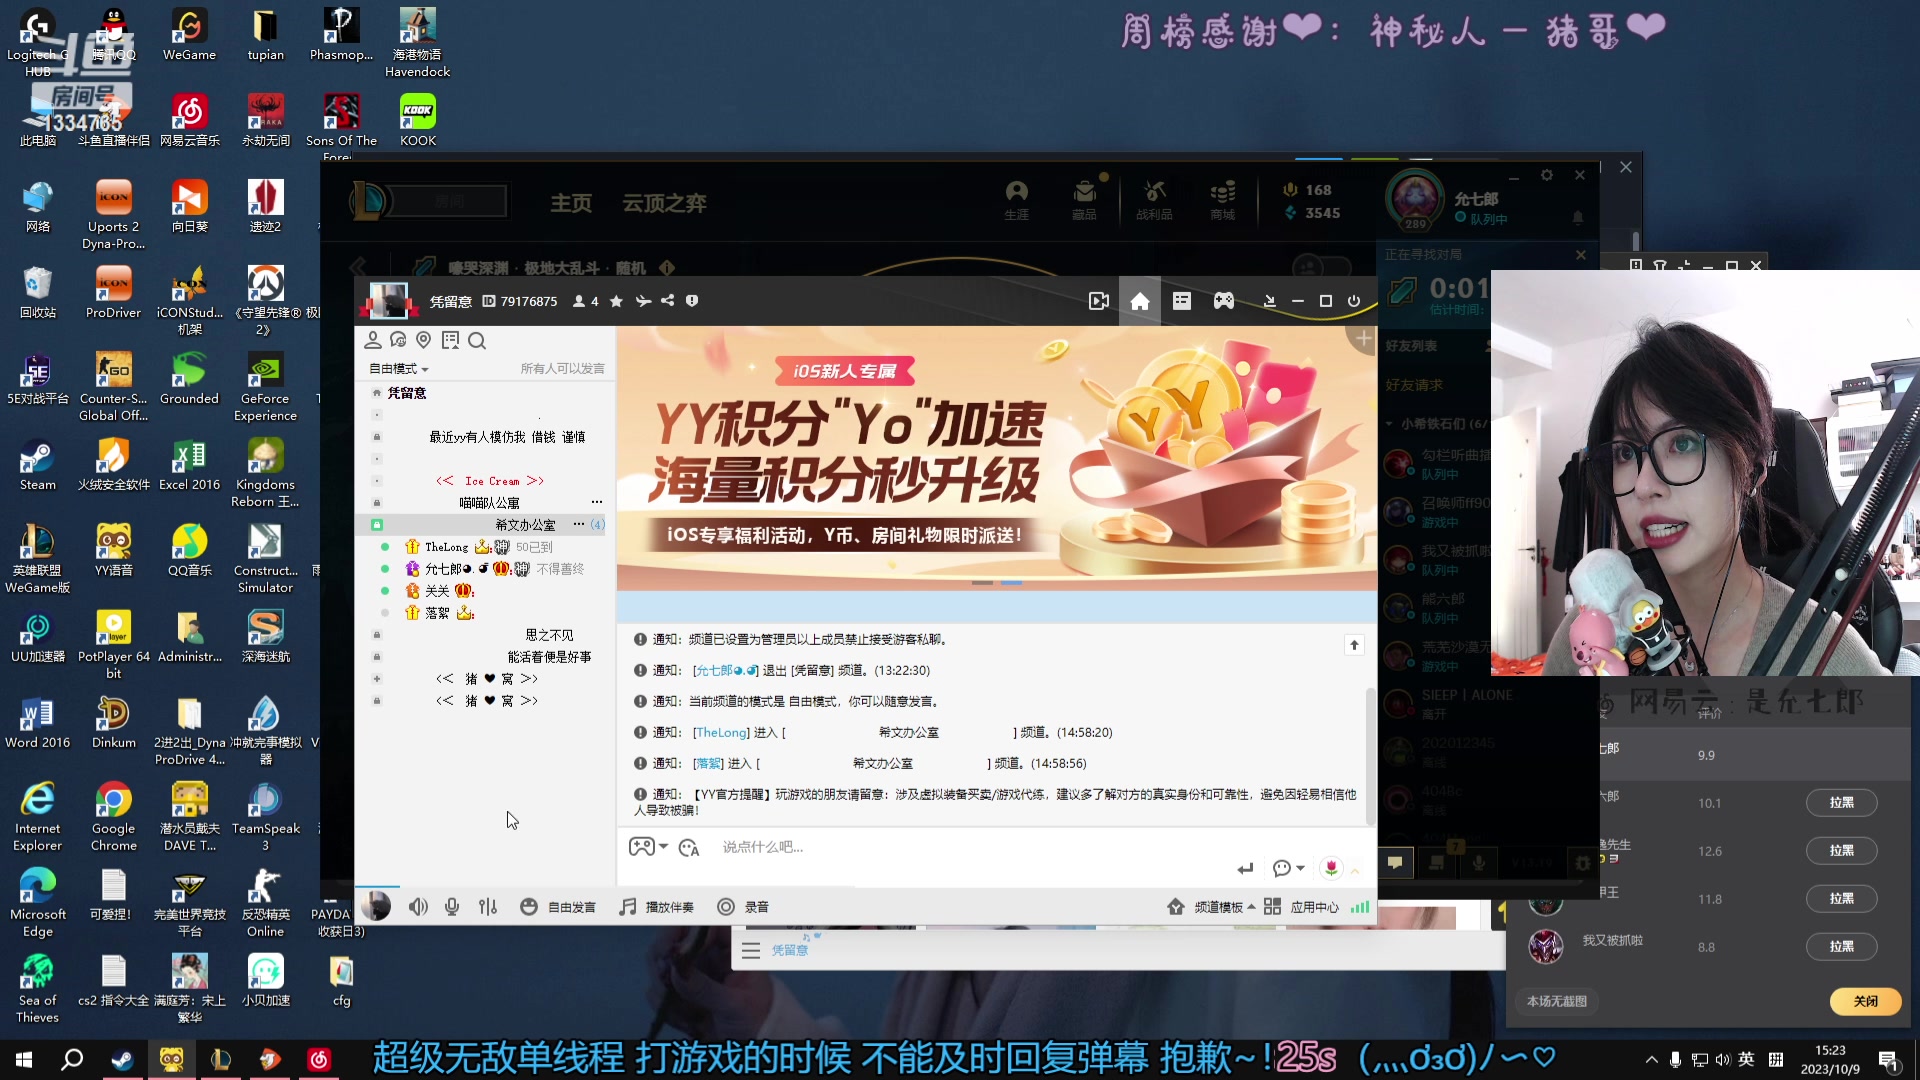Switch to 主页 tab in League client
Screen dimensions: 1920x1080
click(x=571, y=203)
